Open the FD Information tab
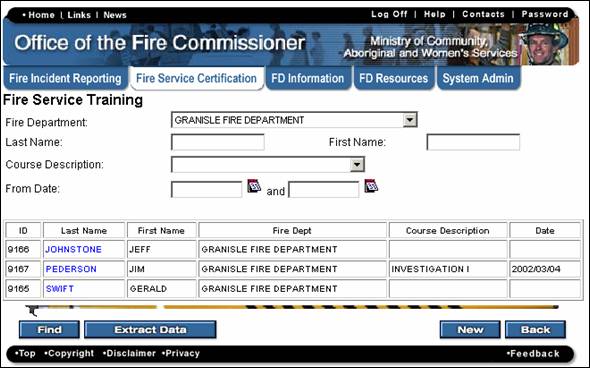Screen dimensions: 590x368 tap(308, 78)
